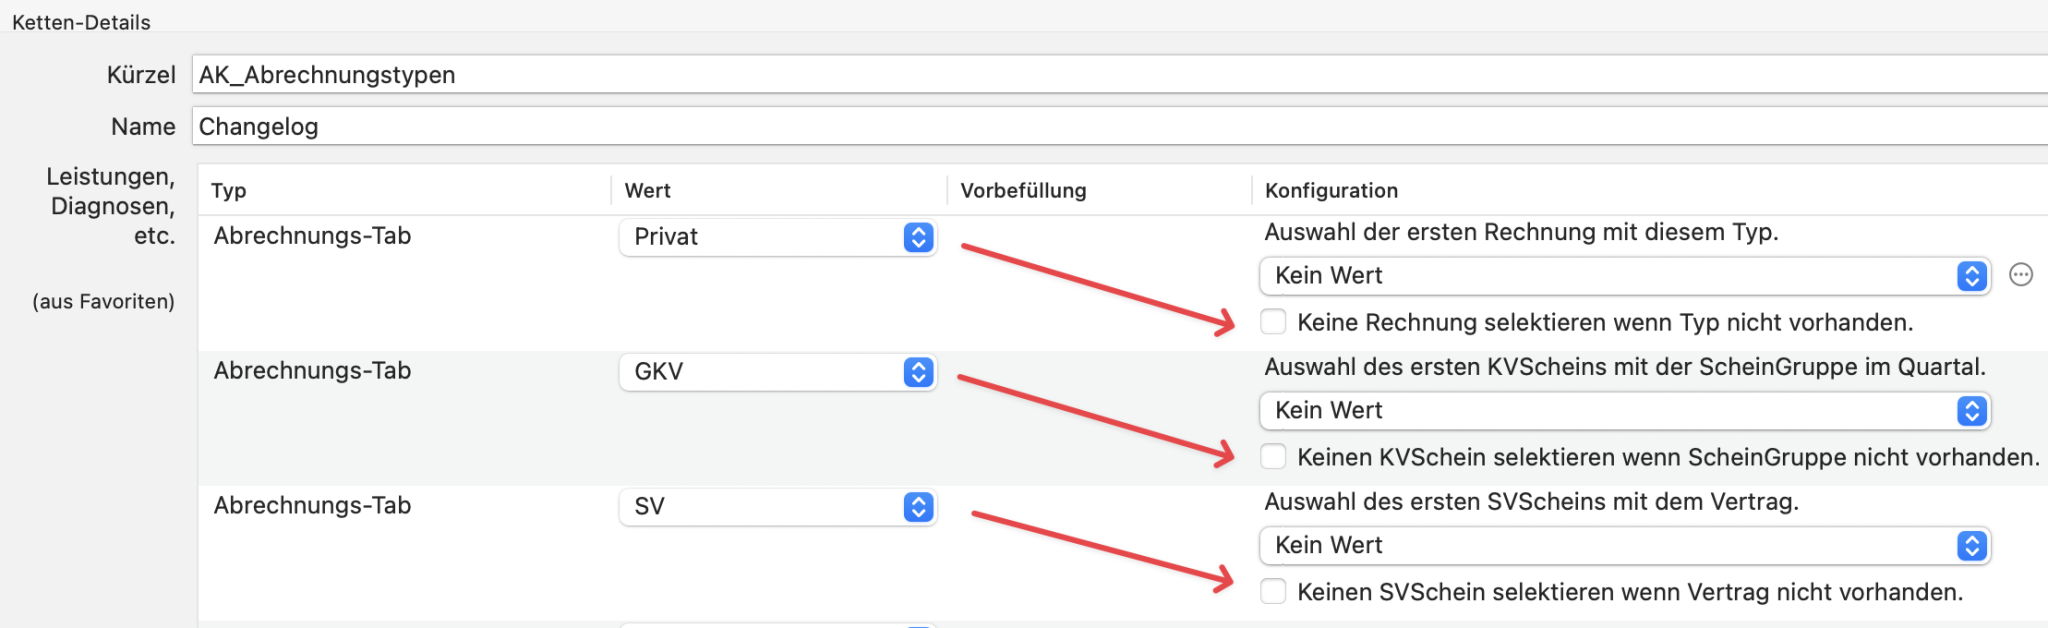The width and height of the screenshot is (2048, 628).
Task: Select the Vorbefüllung column header
Action: pyautogui.click(x=1023, y=191)
